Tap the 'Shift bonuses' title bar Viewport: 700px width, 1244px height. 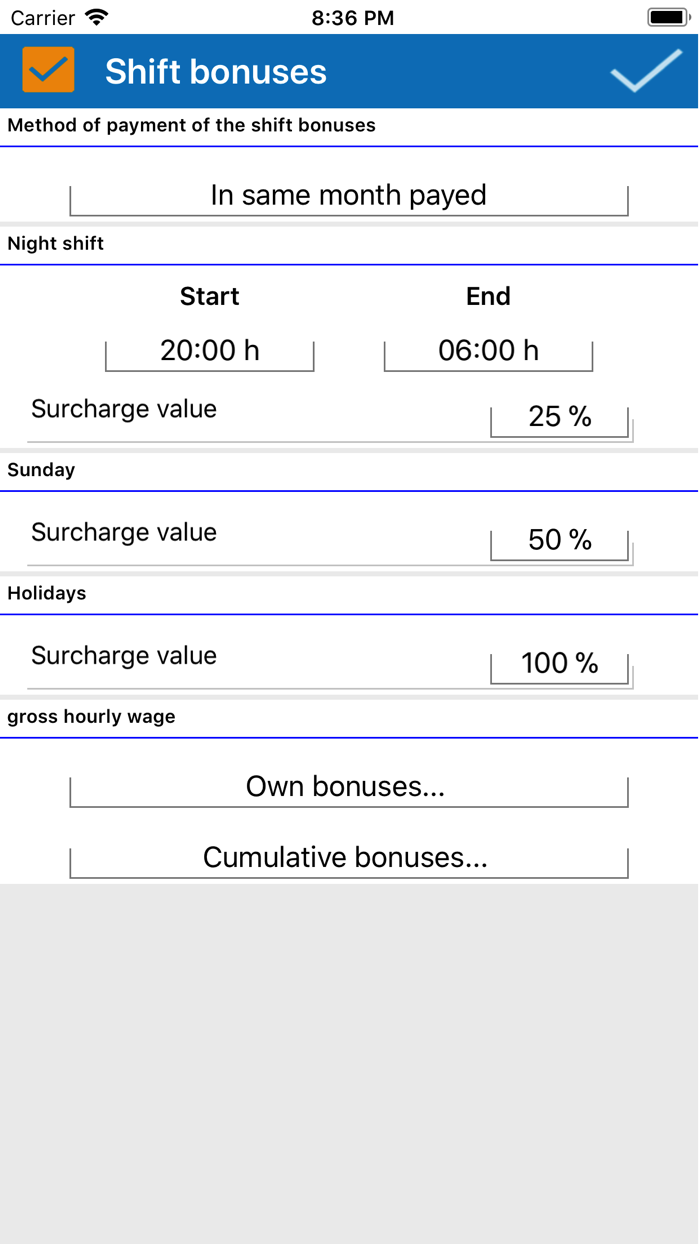(x=217, y=70)
